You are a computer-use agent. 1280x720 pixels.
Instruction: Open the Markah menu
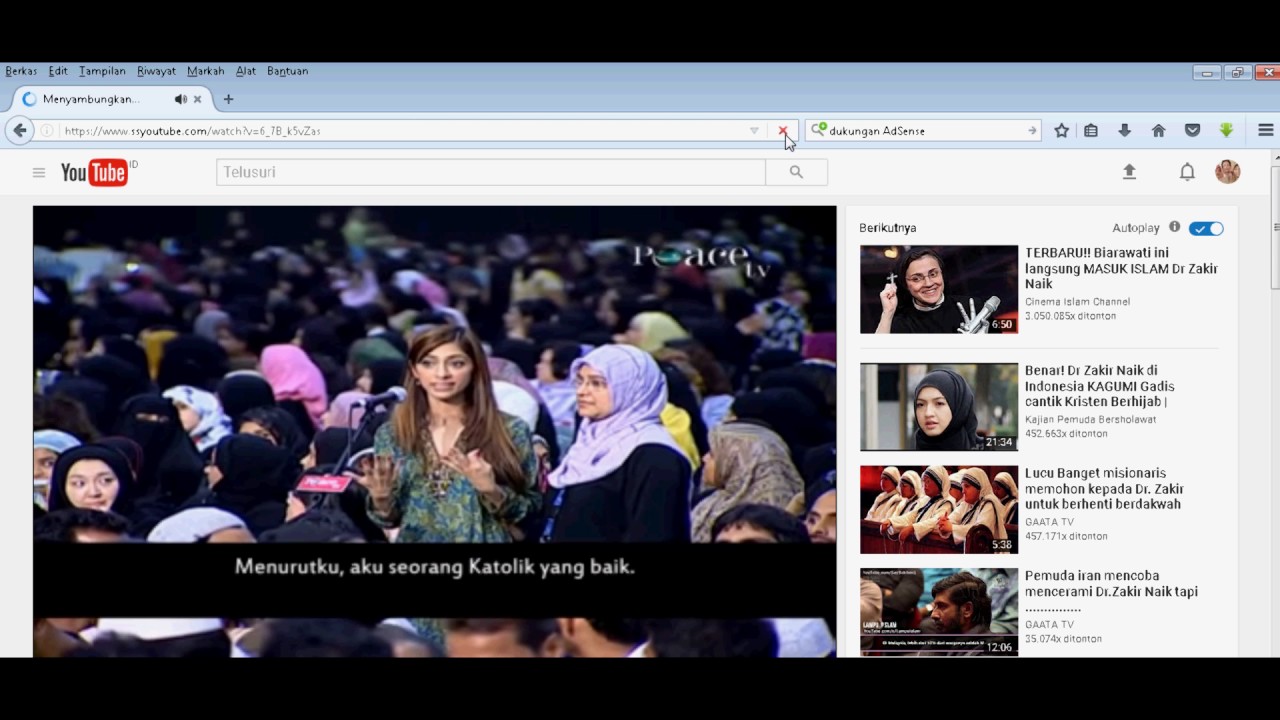click(205, 71)
